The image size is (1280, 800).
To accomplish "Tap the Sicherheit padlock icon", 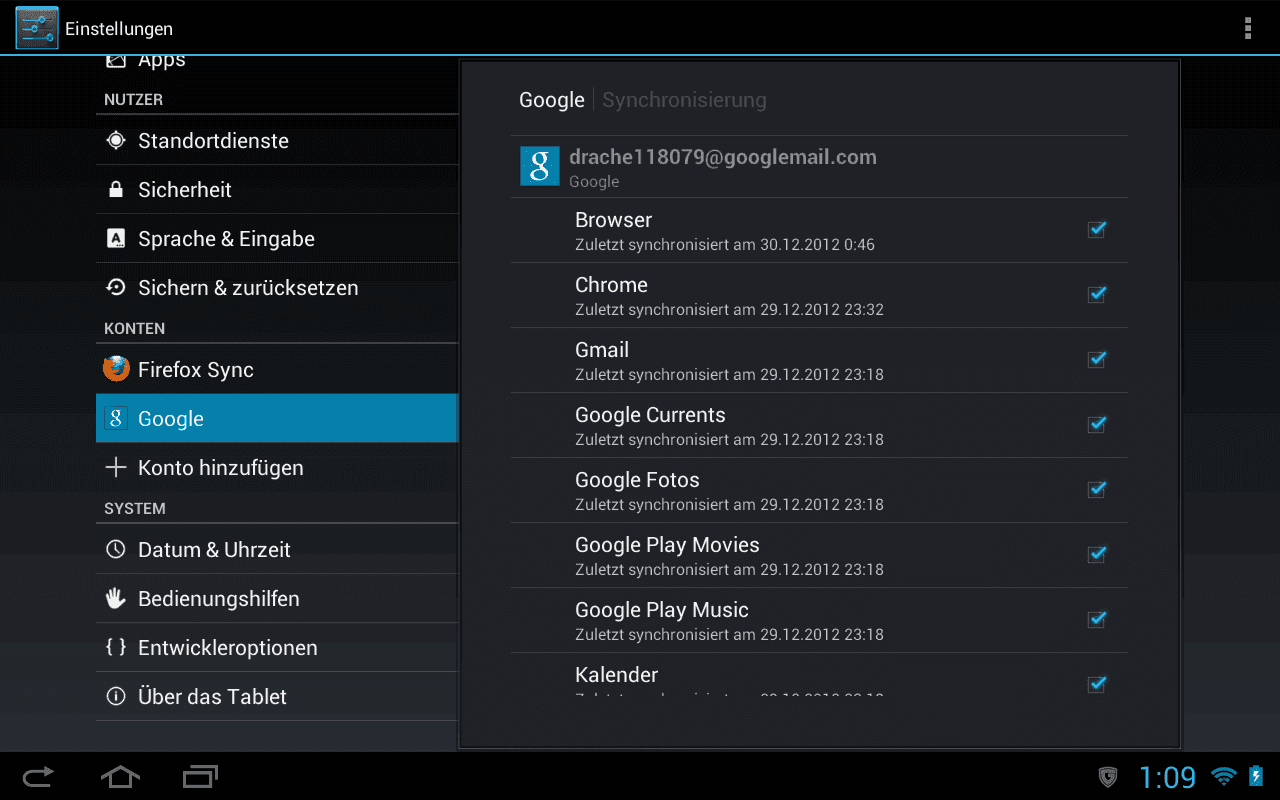I will tap(116, 190).
